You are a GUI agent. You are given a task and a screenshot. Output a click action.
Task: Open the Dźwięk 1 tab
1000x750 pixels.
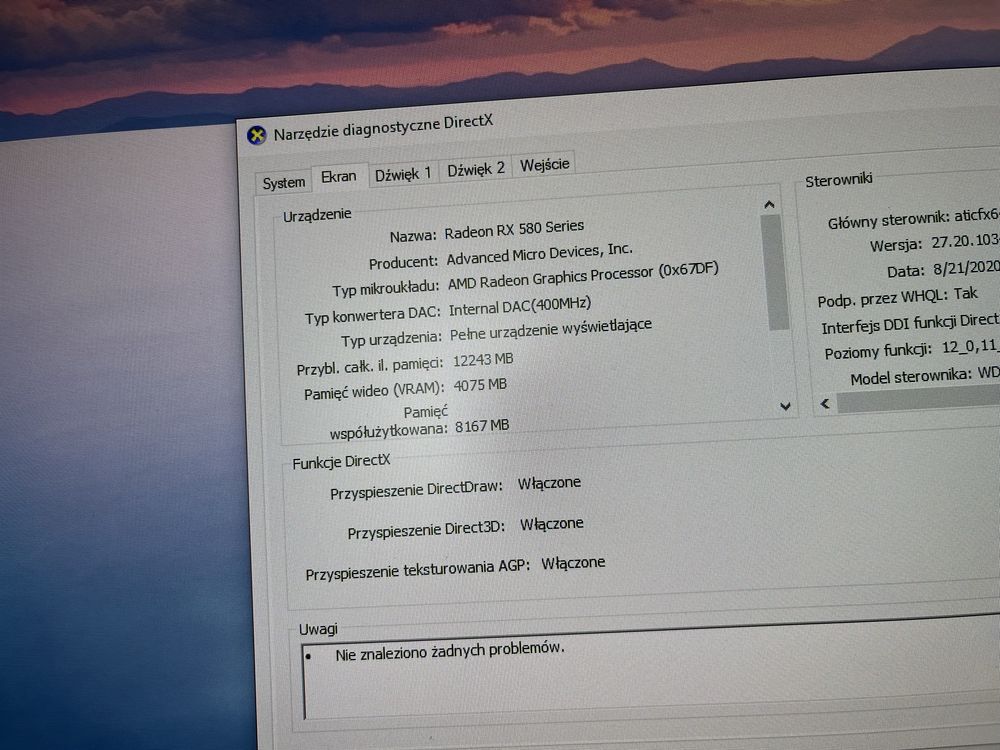[x=403, y=173]
